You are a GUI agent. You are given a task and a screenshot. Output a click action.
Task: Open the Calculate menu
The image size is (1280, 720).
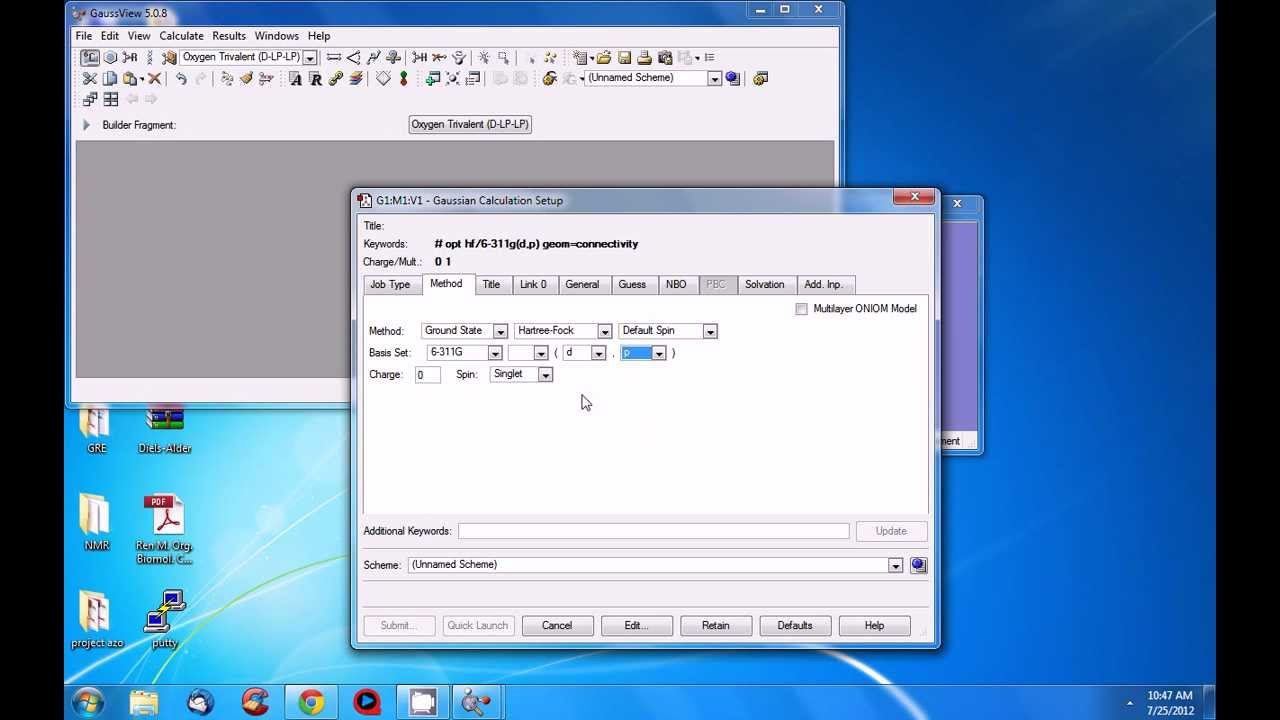pos(181,36)
